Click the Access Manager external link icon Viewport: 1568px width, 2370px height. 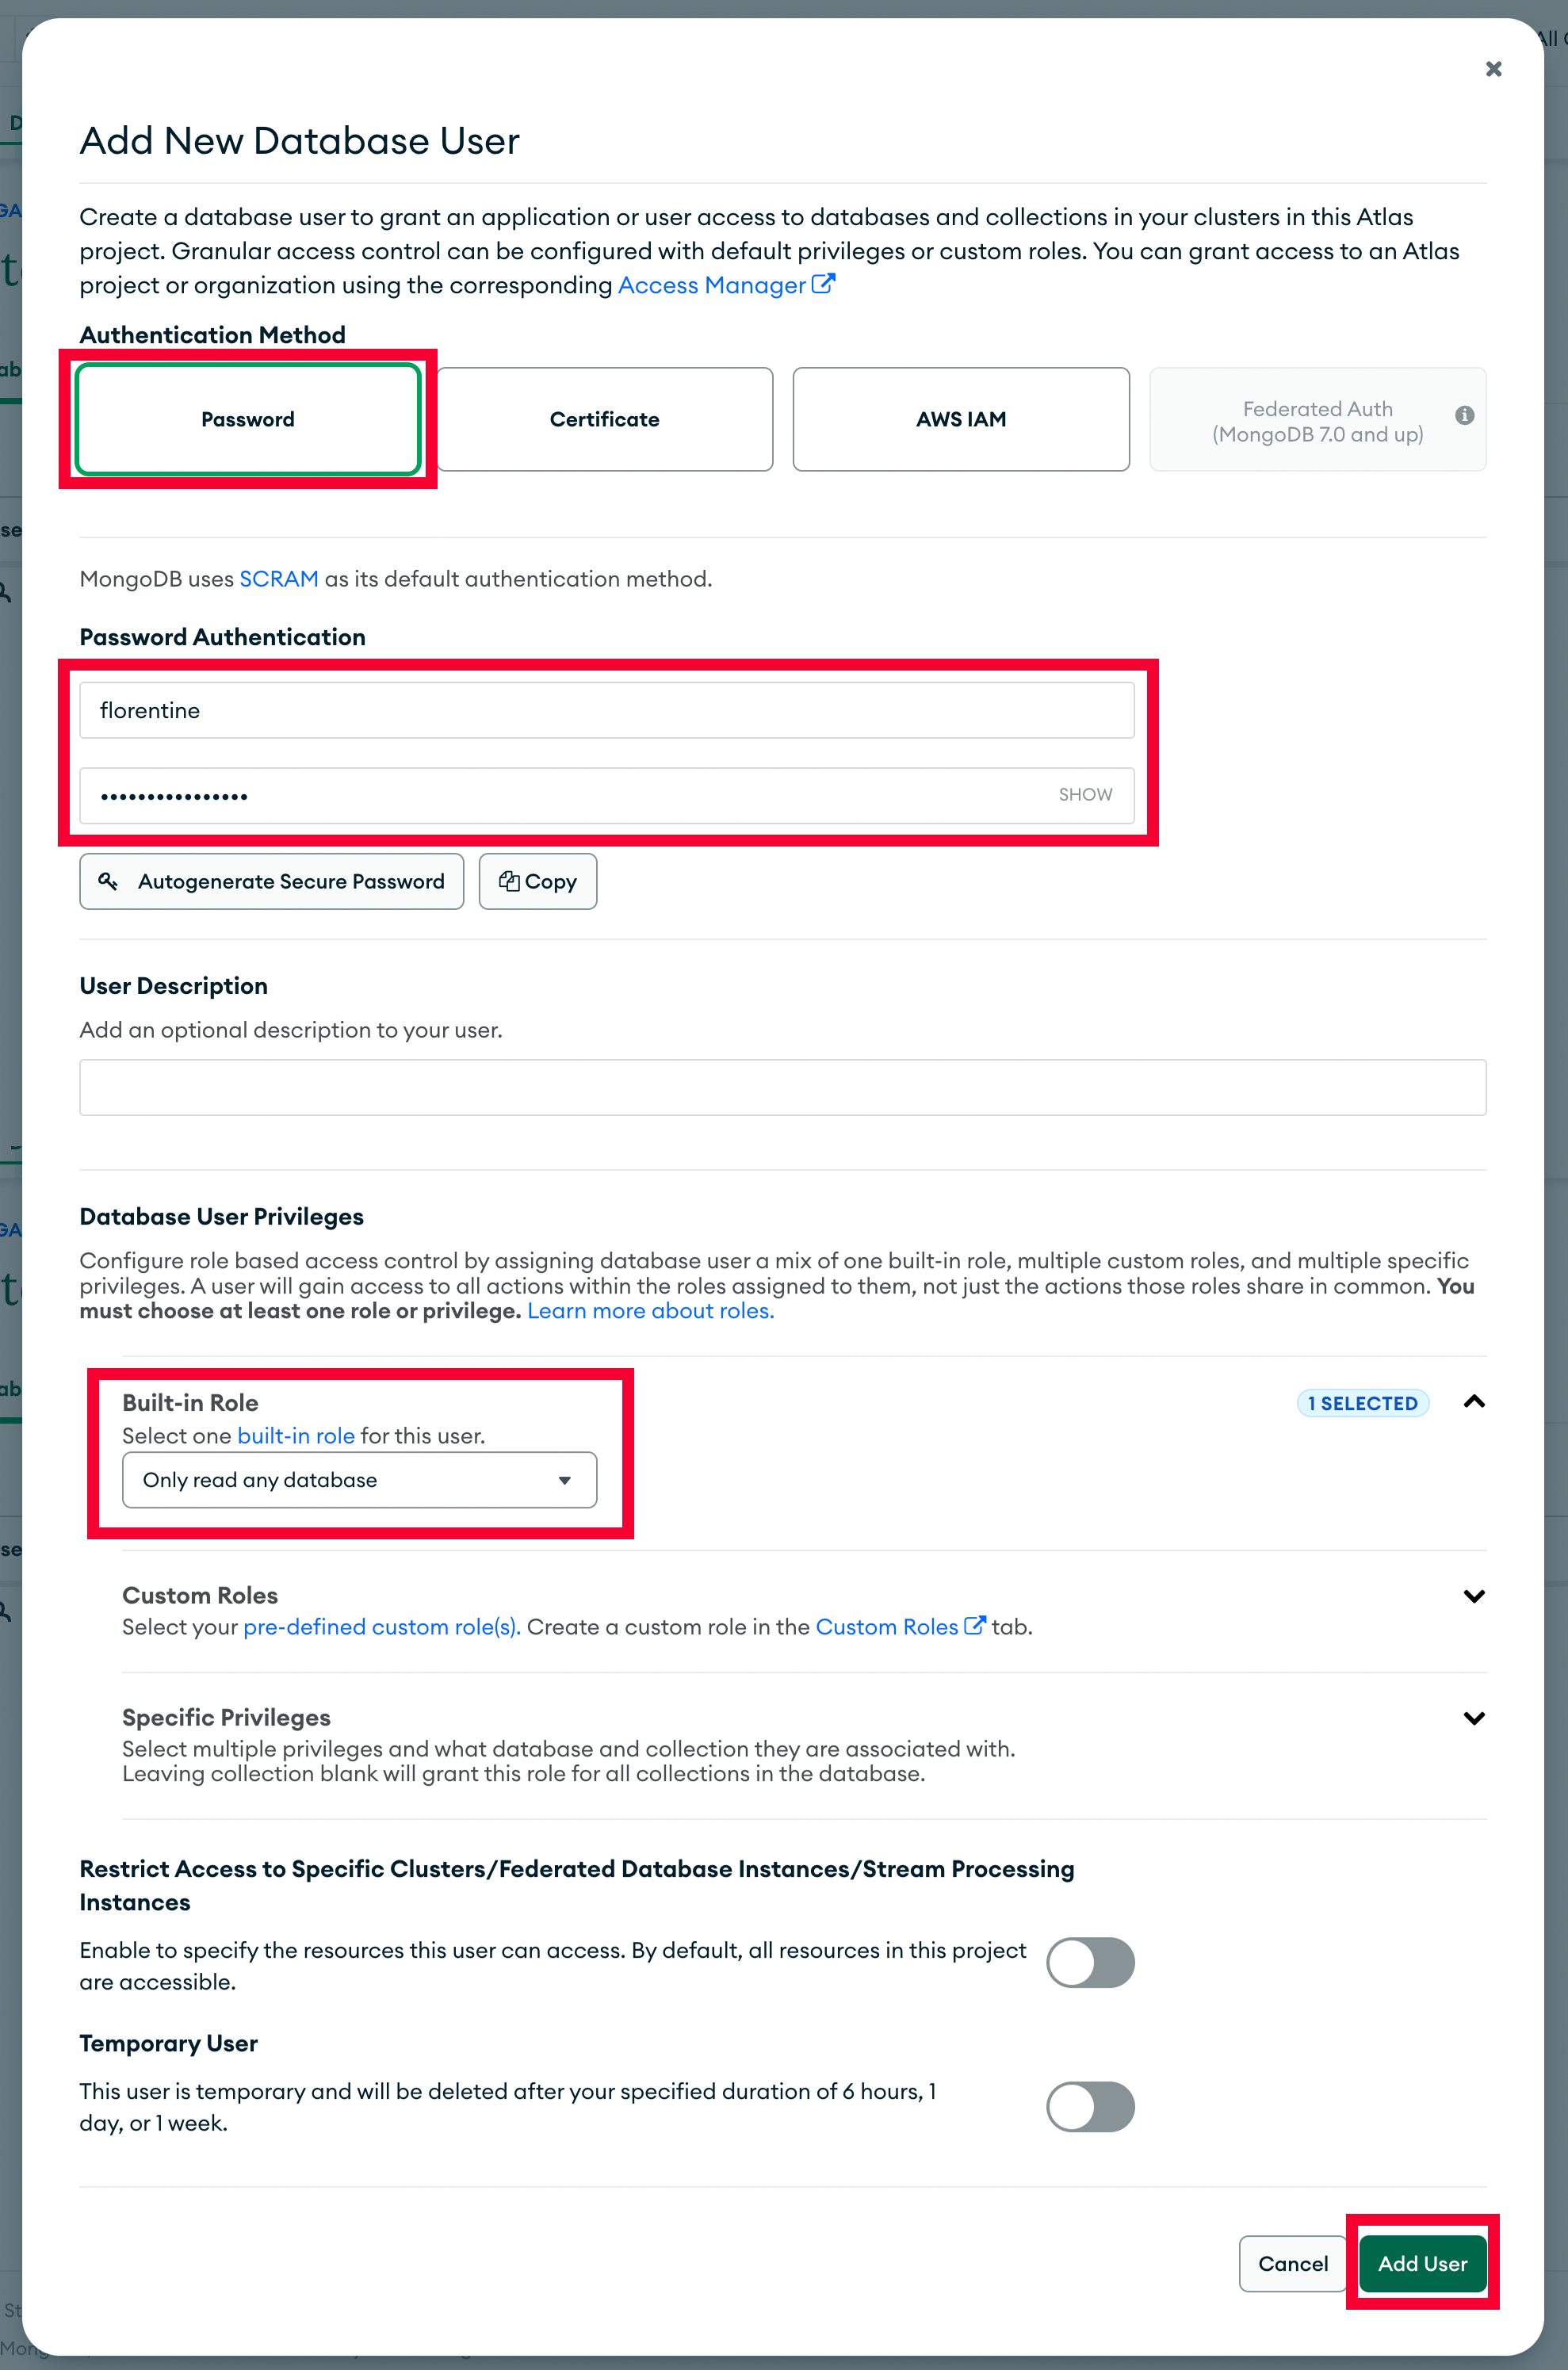click(x=823, y=284)
